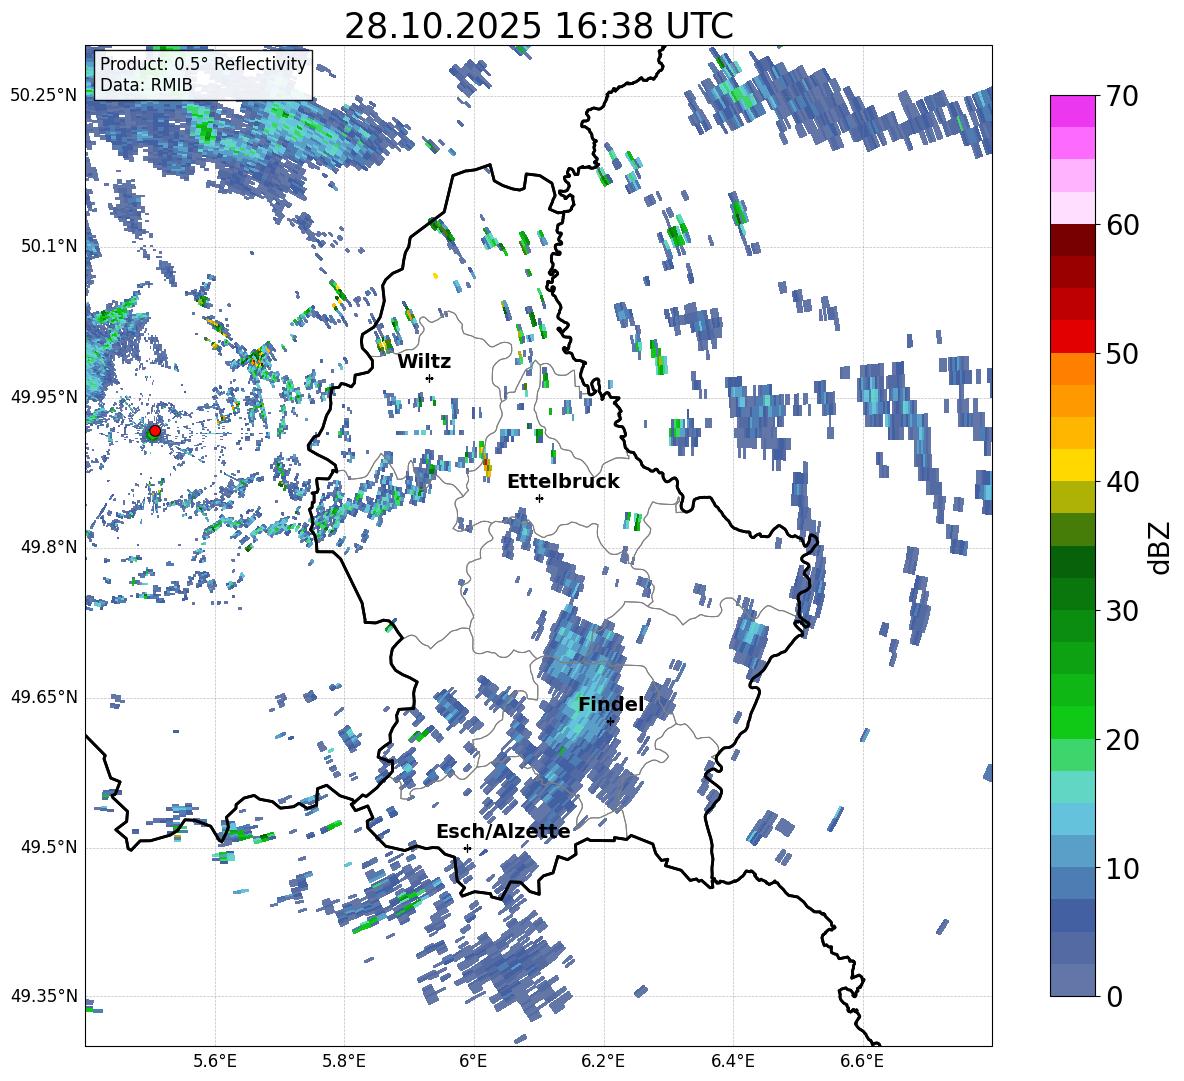The width and height of the screenshot is (1184, 1081).
Task: Click the 49.8°N latitude label
Action: click(x=48, y=547)
